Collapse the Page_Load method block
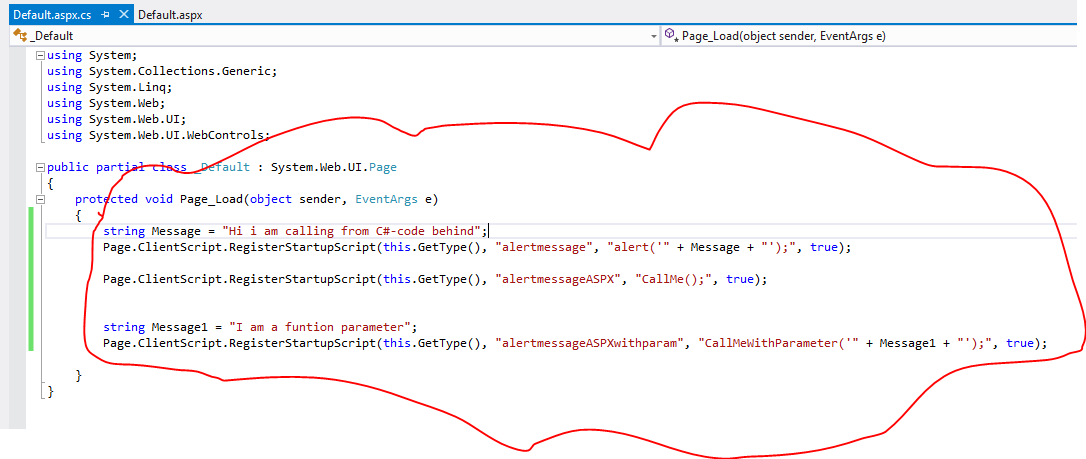This screenshot has height=459, width=1086. [x=40, y=199]
